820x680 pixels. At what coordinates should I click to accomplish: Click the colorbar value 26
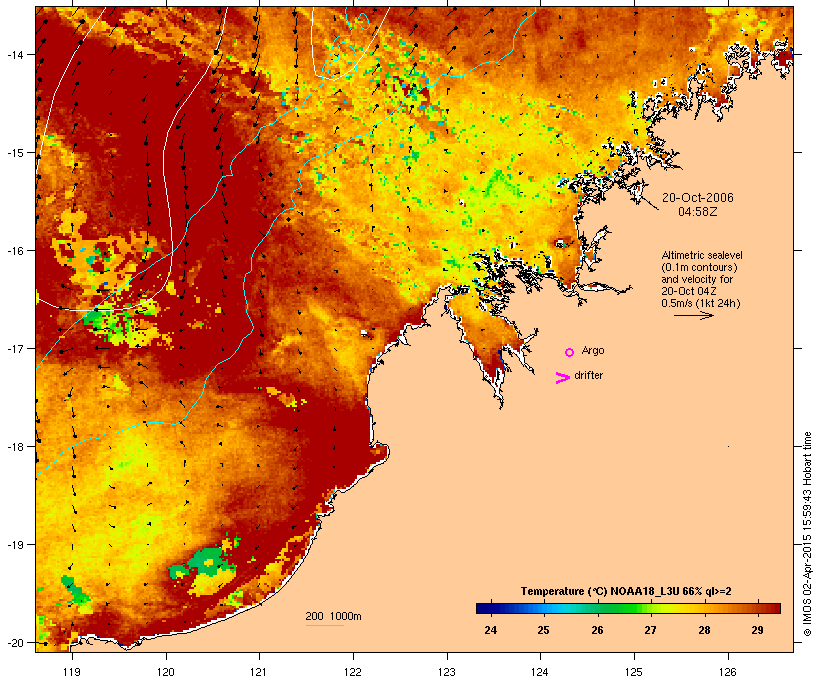597,630
